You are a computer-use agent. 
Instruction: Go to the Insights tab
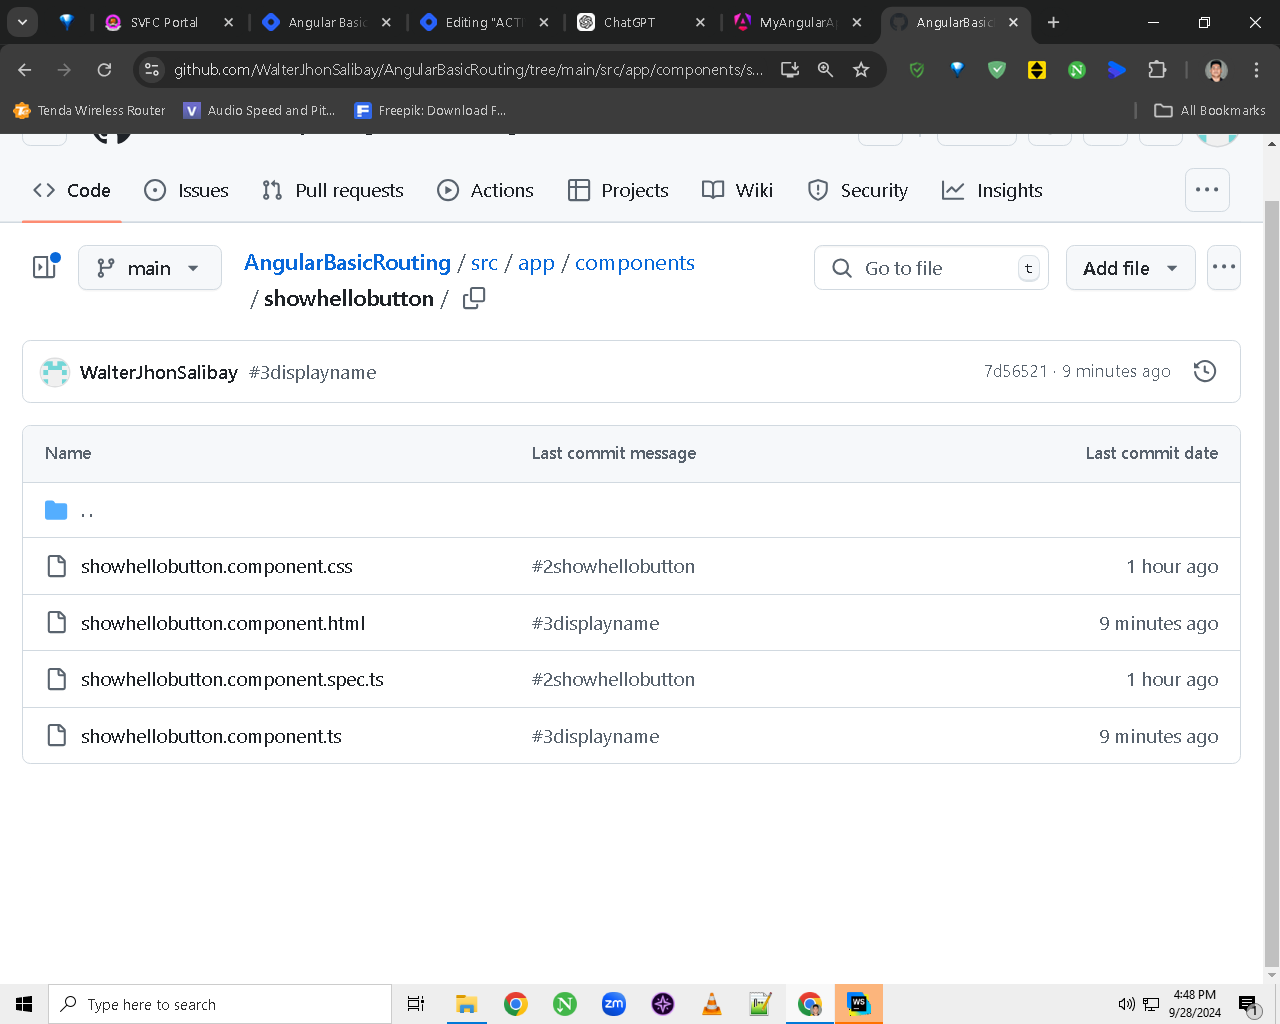click(x=993, y=190)
